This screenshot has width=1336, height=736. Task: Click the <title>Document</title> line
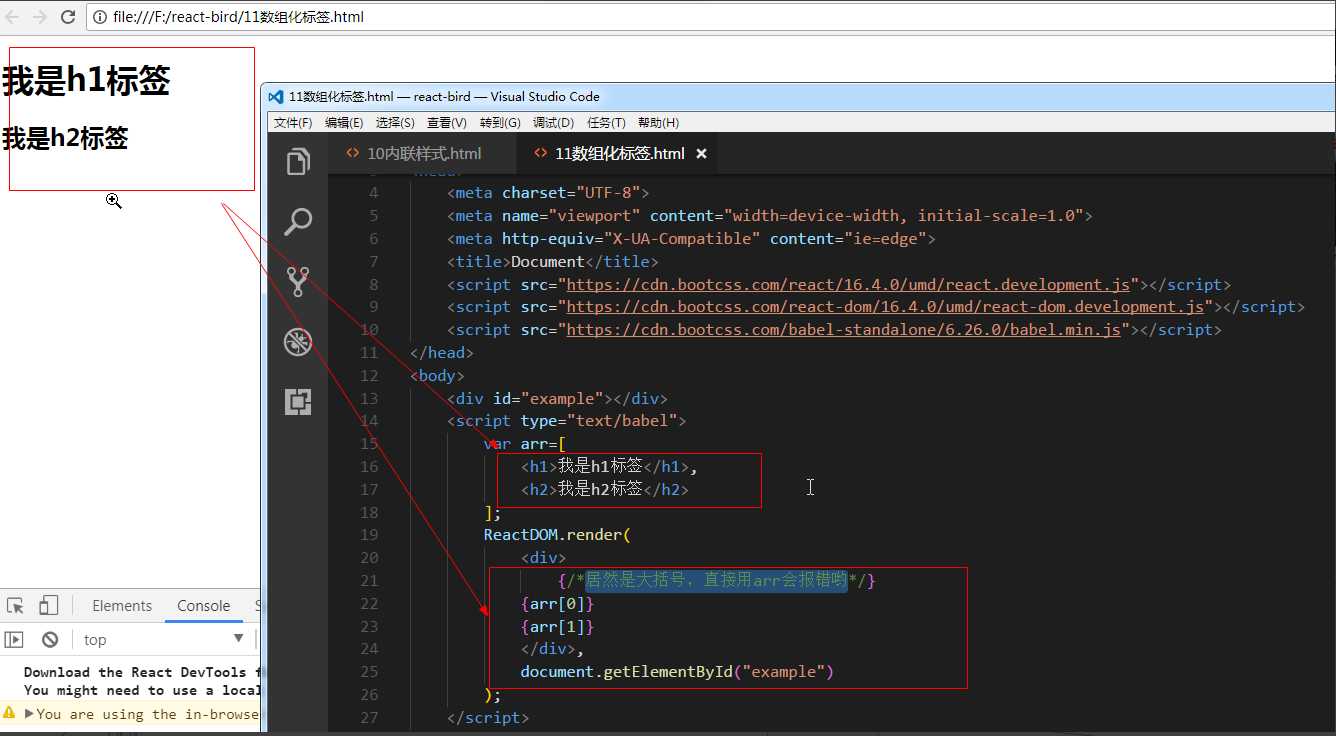pyautogui.click(x=553, y=262)
